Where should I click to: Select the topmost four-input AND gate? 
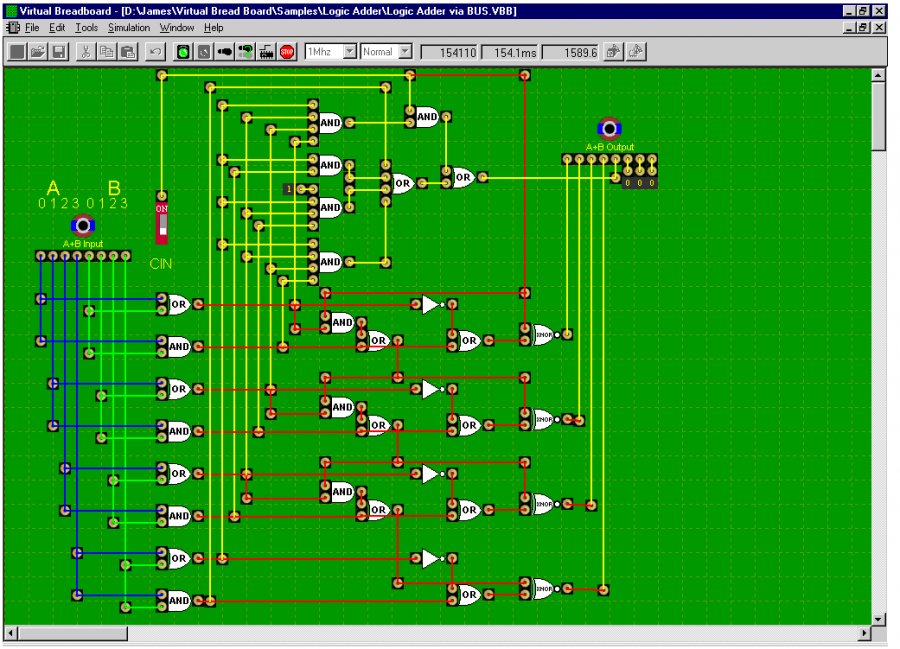click(x=330, y=122)
